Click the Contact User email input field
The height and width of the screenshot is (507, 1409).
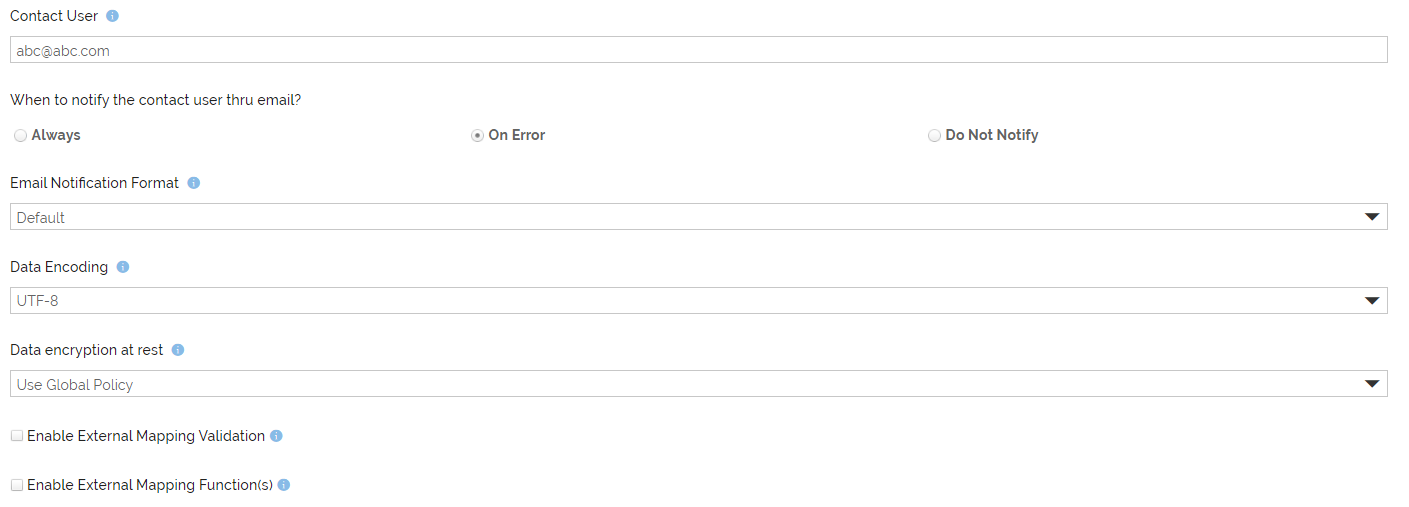[699, 50]
